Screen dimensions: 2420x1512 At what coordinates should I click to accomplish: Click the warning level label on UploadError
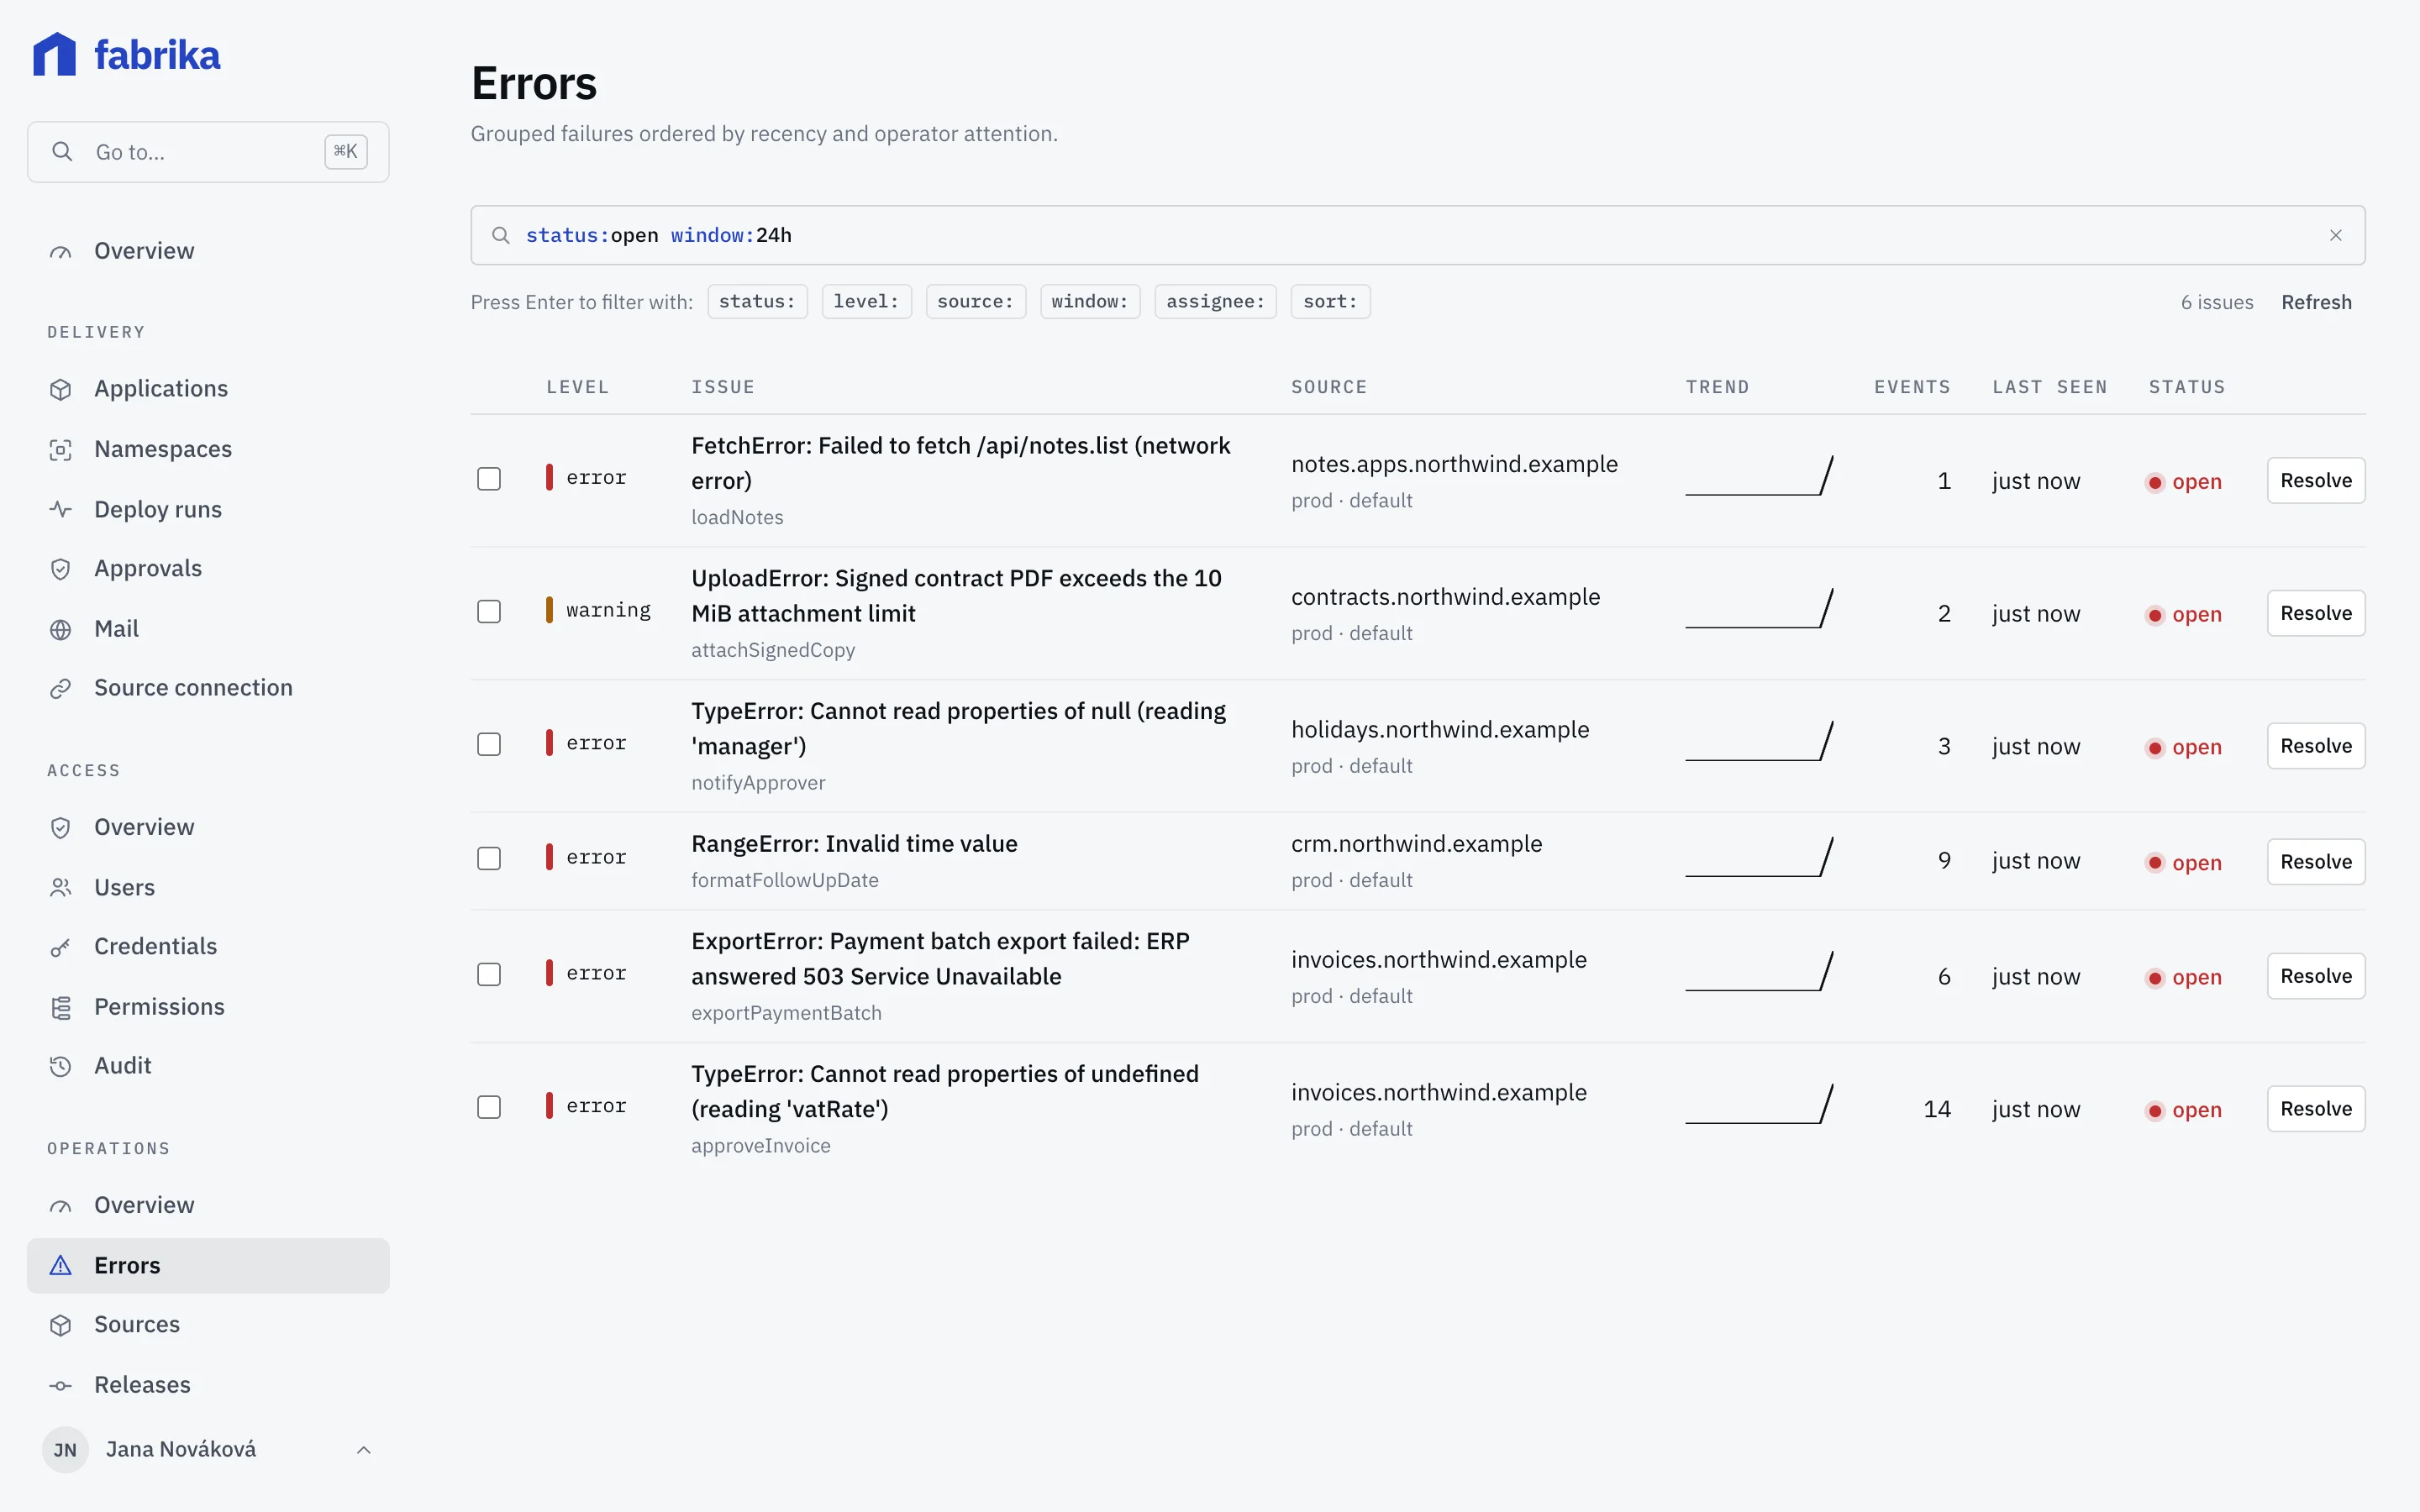pyautogui.click(x=608, y=610)
